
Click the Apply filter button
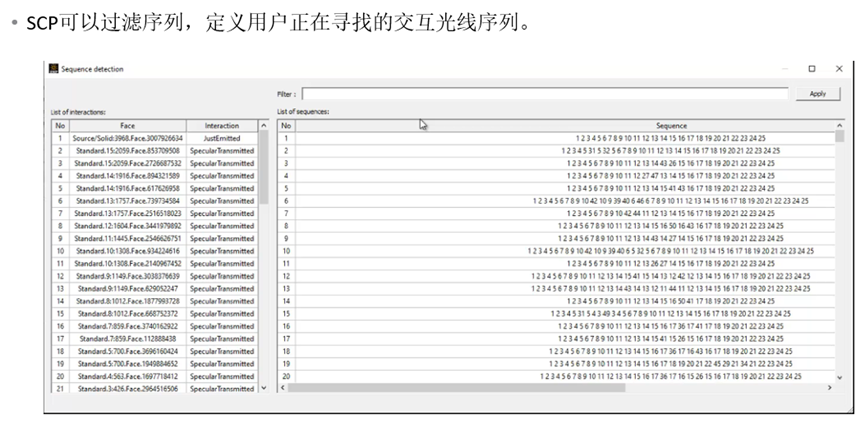[x=818, y=94]
